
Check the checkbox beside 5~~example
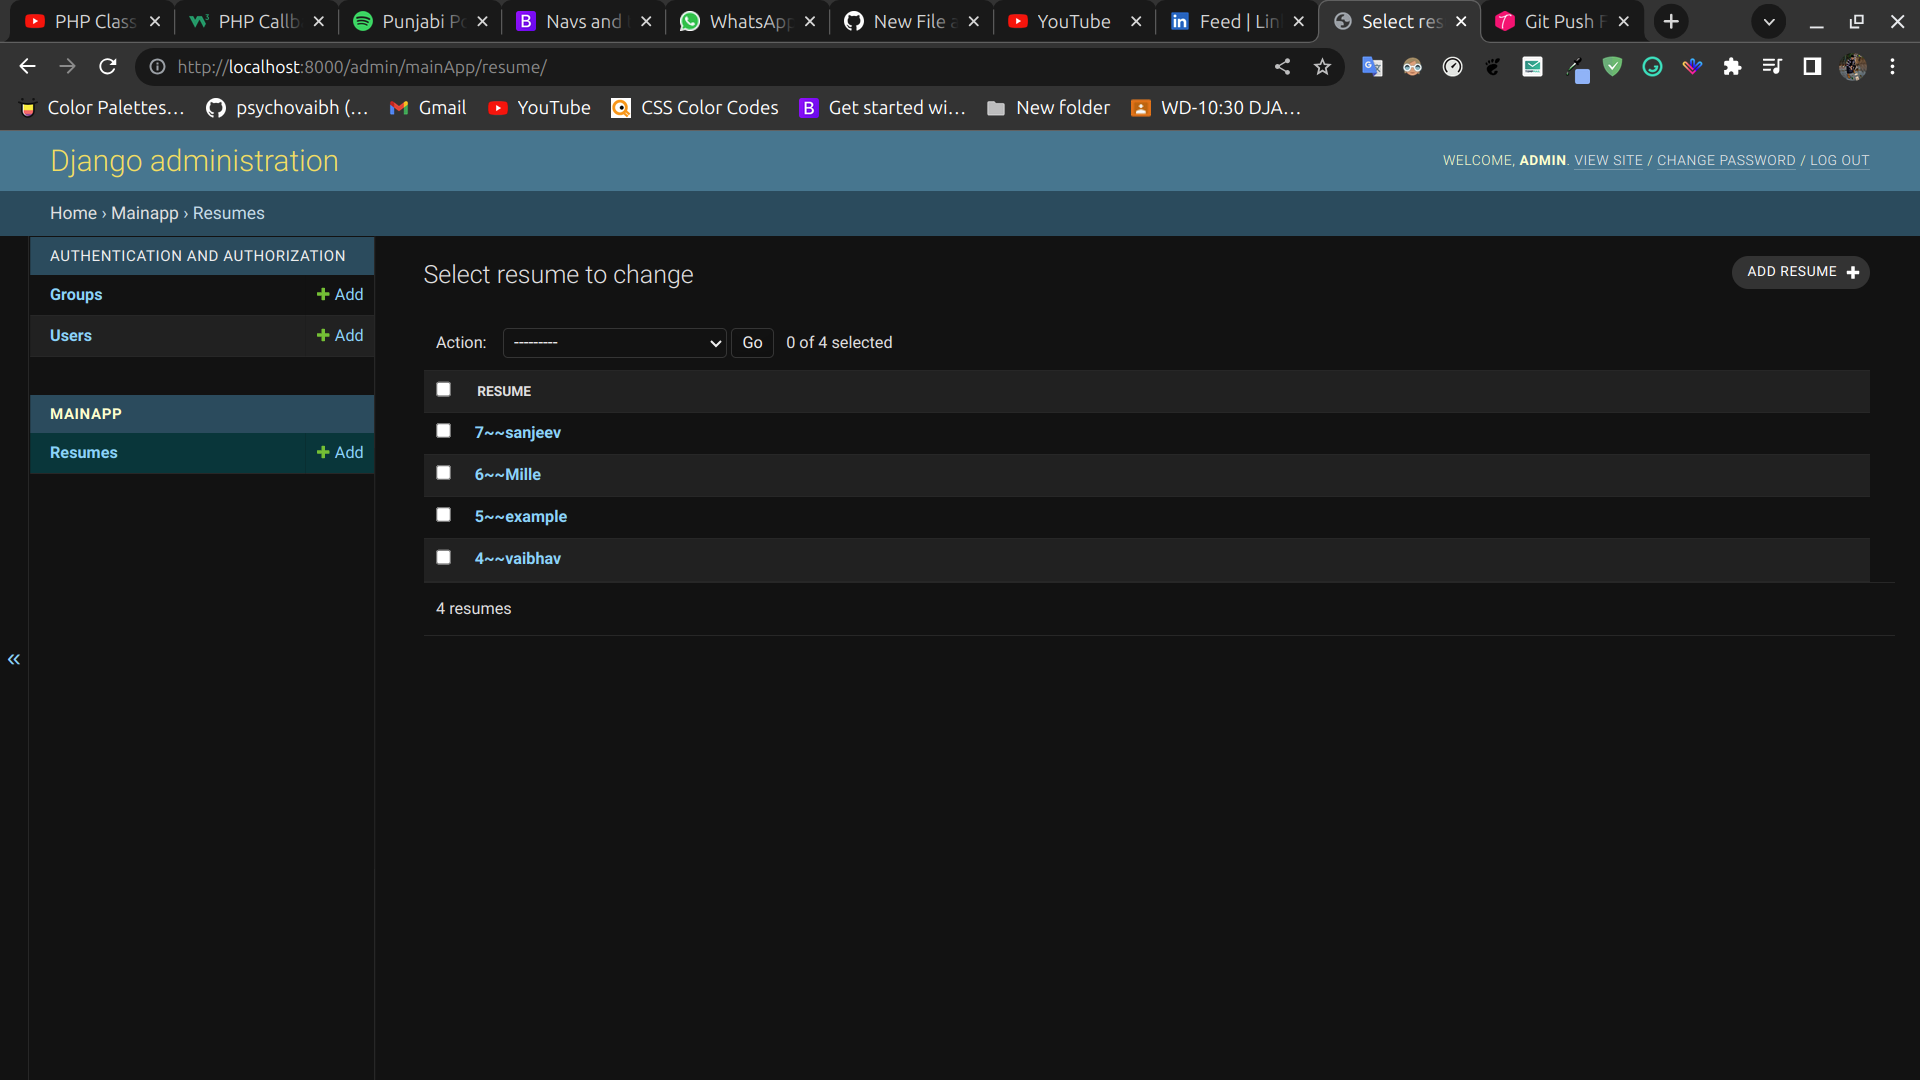coord(443,514)
